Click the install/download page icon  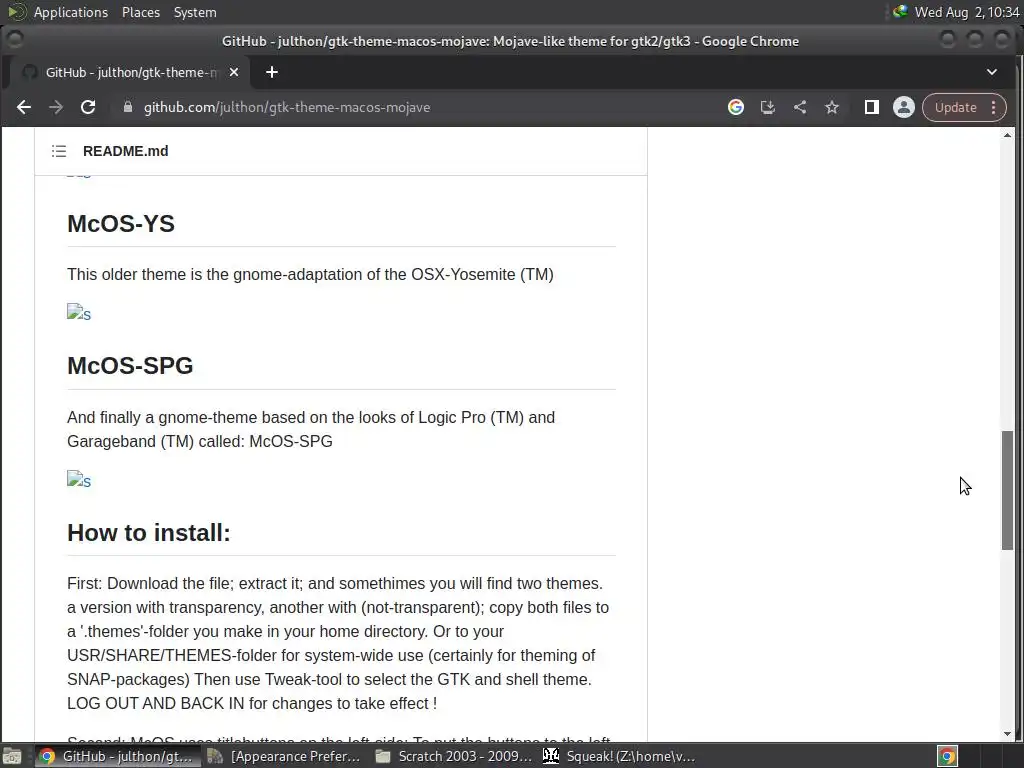[x=768, y=107]
